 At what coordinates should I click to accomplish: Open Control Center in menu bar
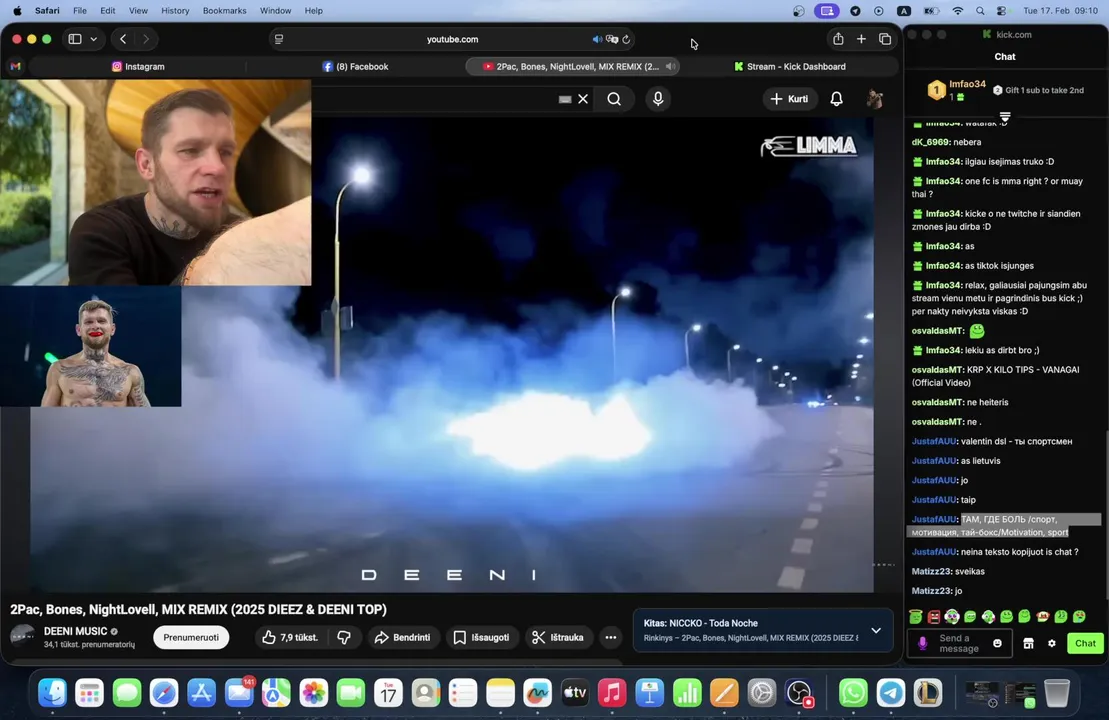click(1001, 11)
